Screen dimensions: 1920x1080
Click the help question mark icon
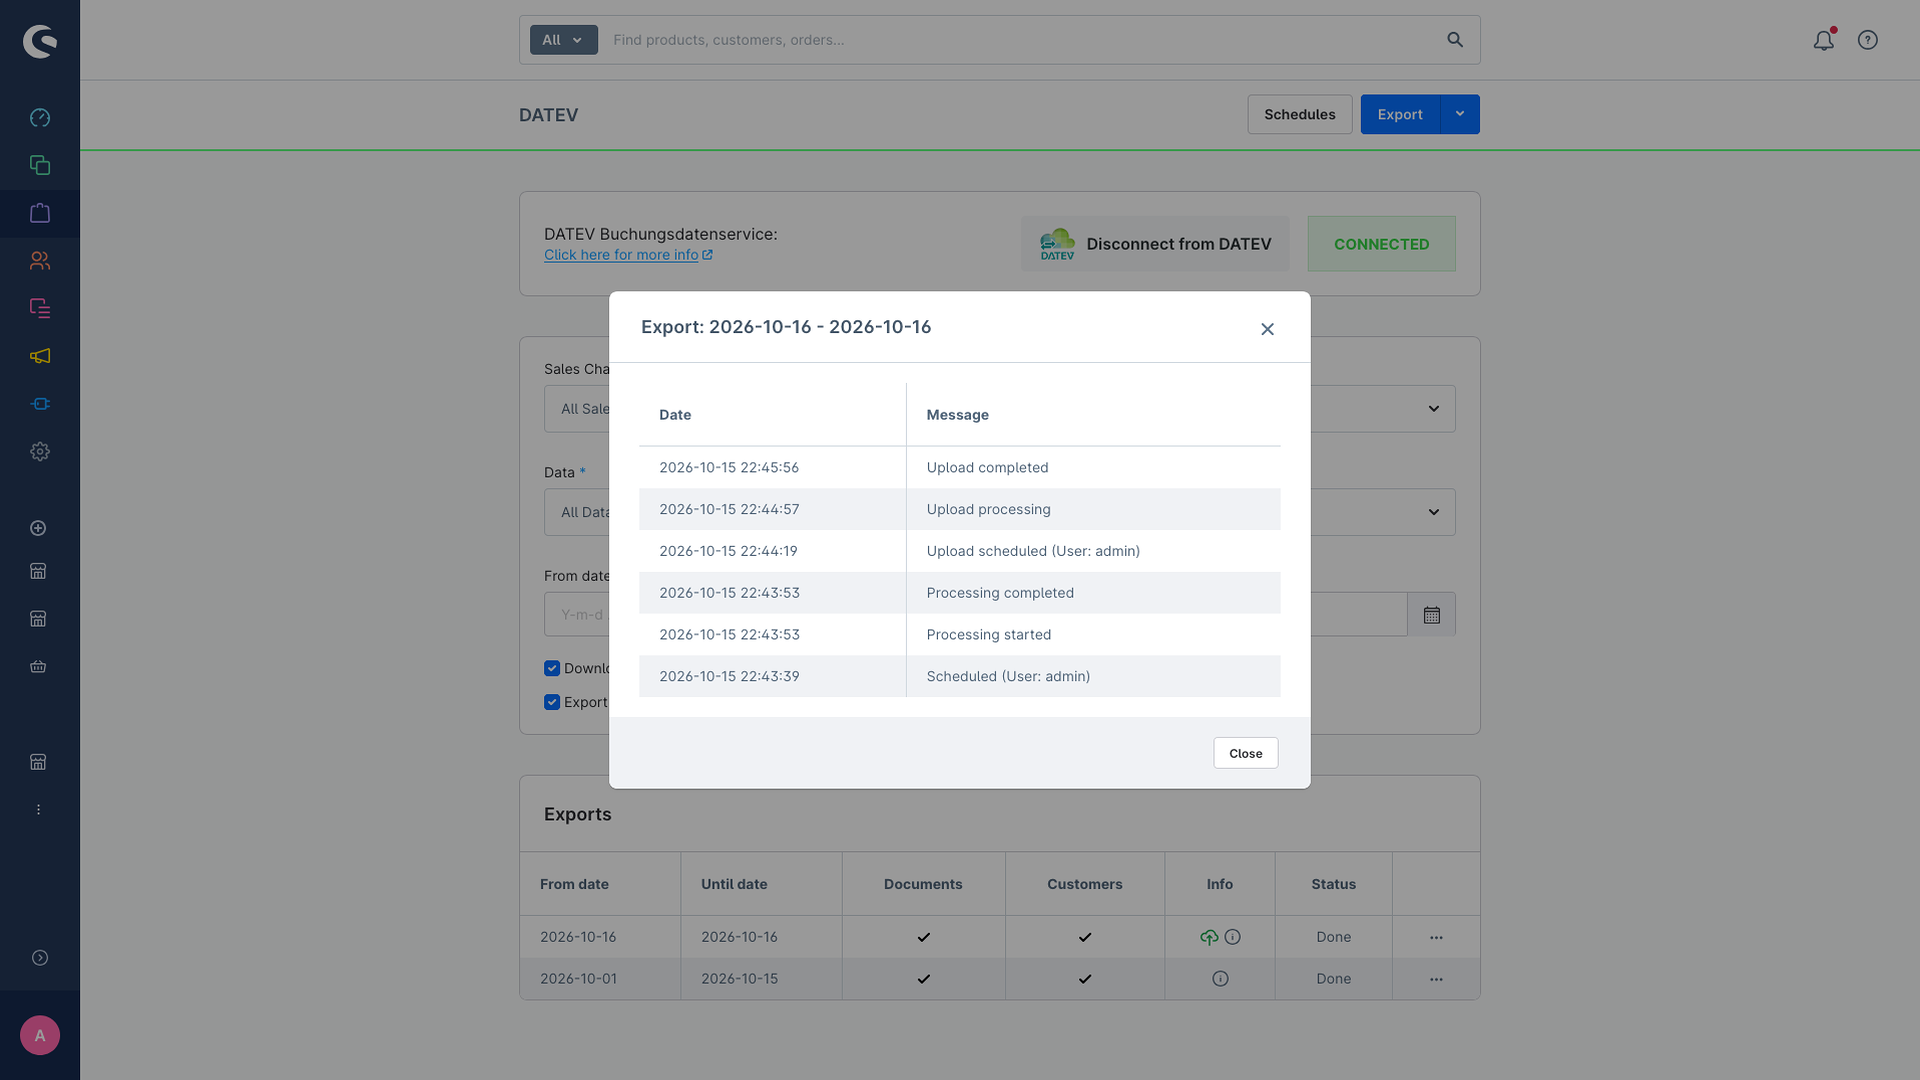1868,40
